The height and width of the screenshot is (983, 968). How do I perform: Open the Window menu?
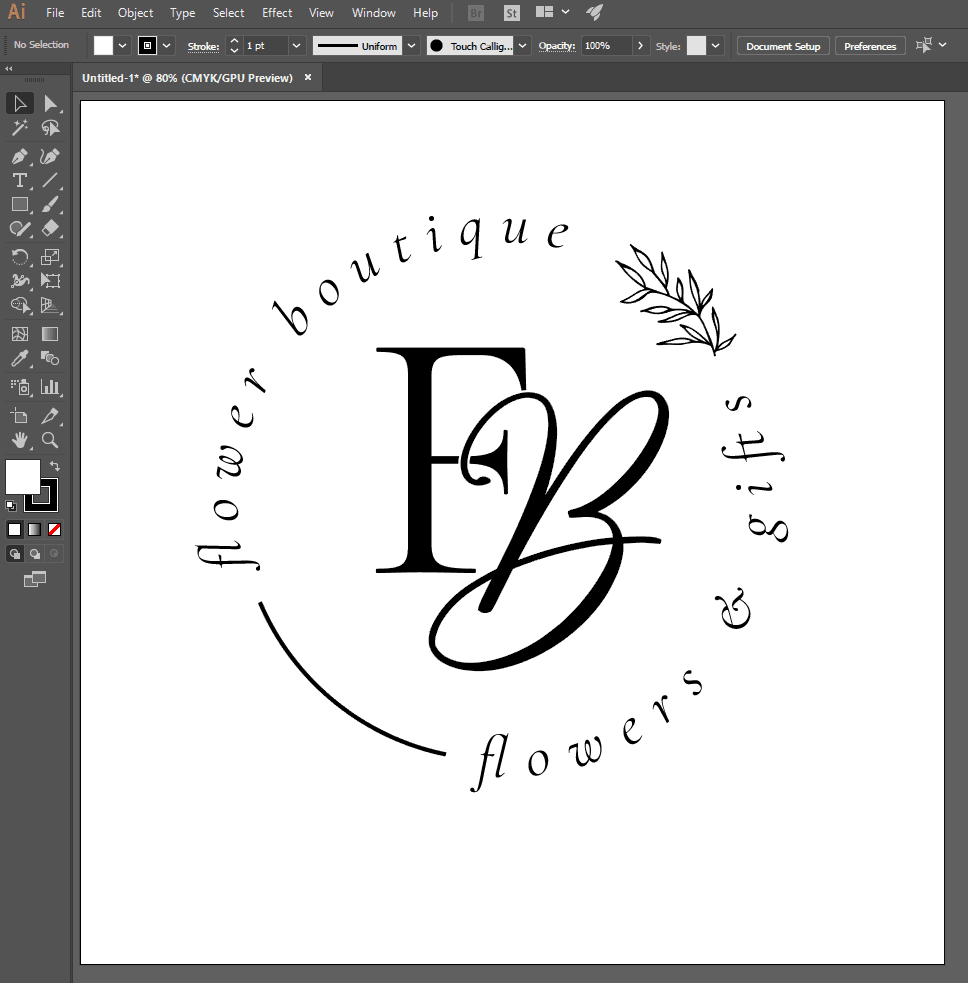click(374, 13)
